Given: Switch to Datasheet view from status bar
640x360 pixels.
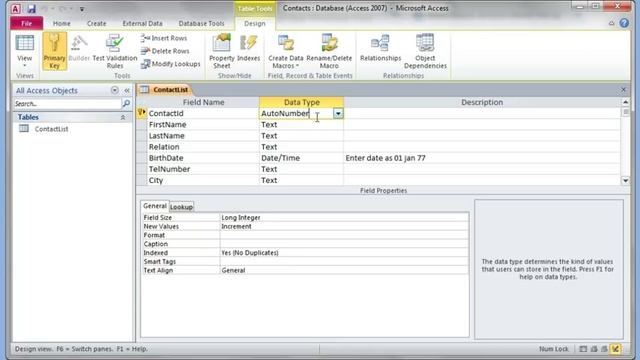Looking at the screenshot, I should 583,349.
